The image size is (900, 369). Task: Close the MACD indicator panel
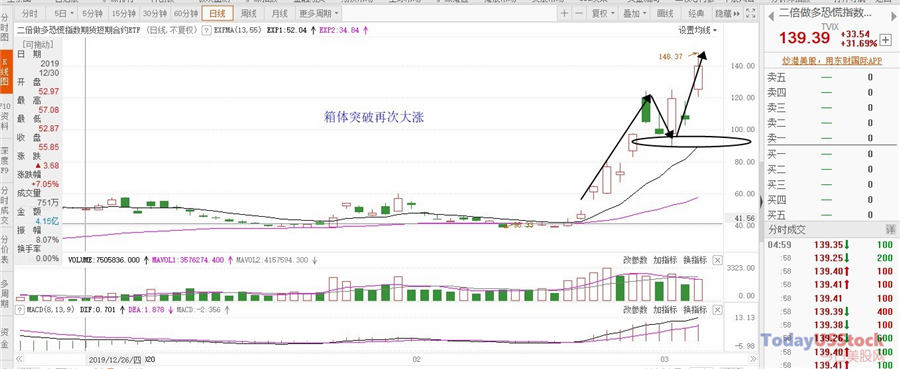click(x=717, y=309)
